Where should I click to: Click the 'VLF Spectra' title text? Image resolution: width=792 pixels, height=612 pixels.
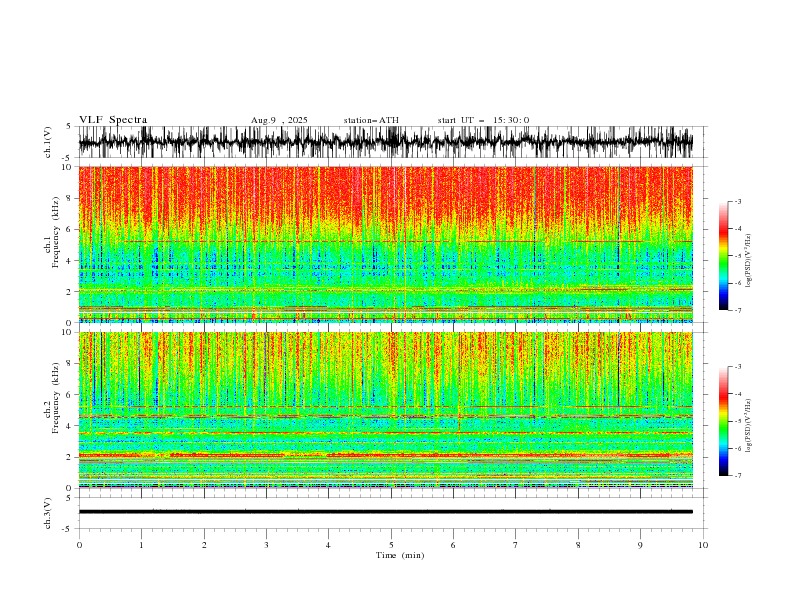pos(113,120)
